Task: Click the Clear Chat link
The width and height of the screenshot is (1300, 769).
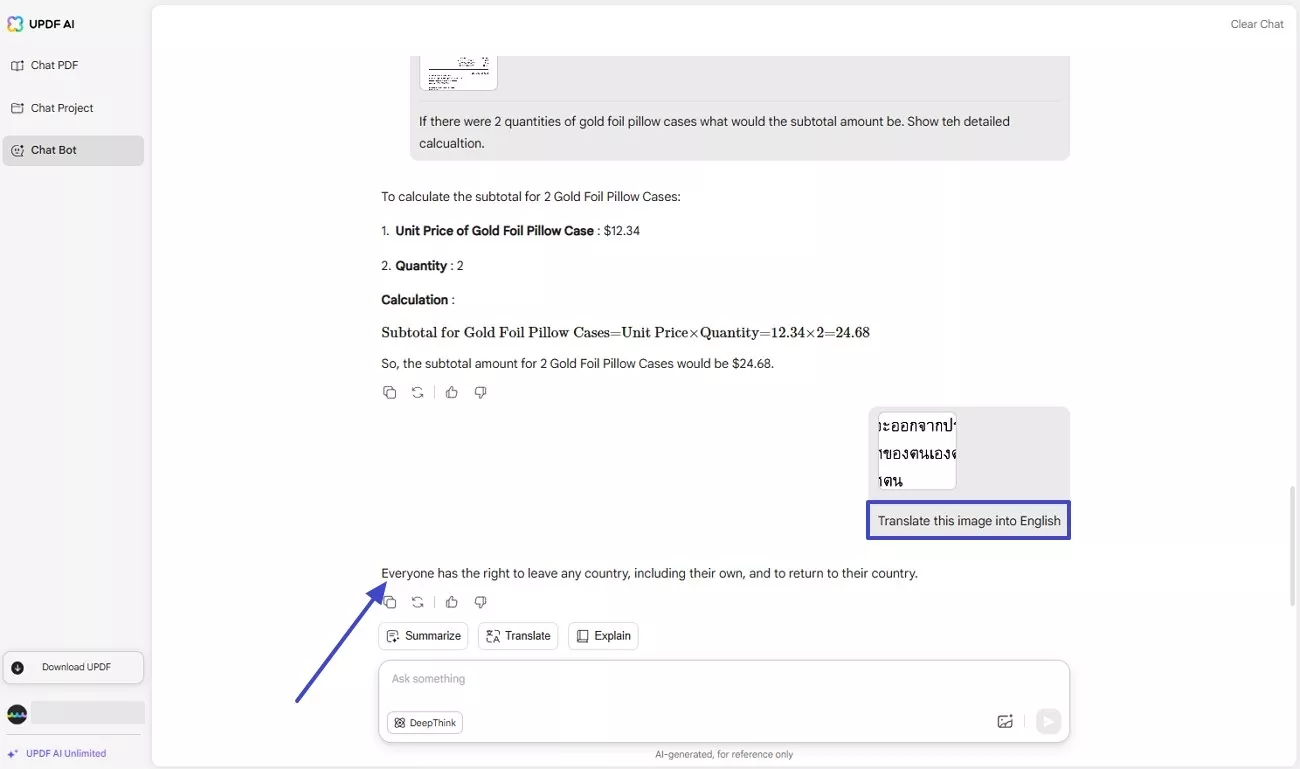Action: point(1257,23)
